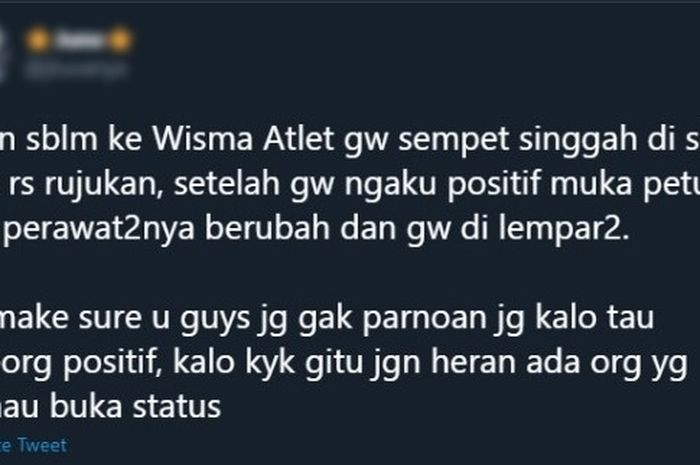
Task: Click the orange emoji before the display name
Action: pos(38,41)
